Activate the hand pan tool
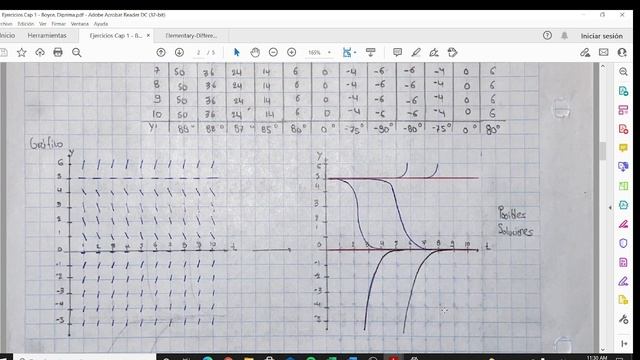640x360 pixels. pyautogui.click(x=255, y=52)
